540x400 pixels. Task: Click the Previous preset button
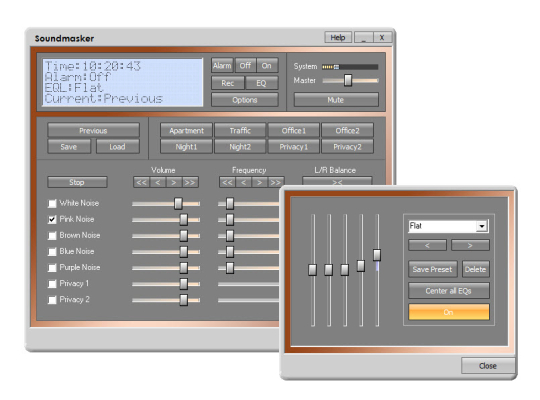pyautogui.click(x=93, y=131)
